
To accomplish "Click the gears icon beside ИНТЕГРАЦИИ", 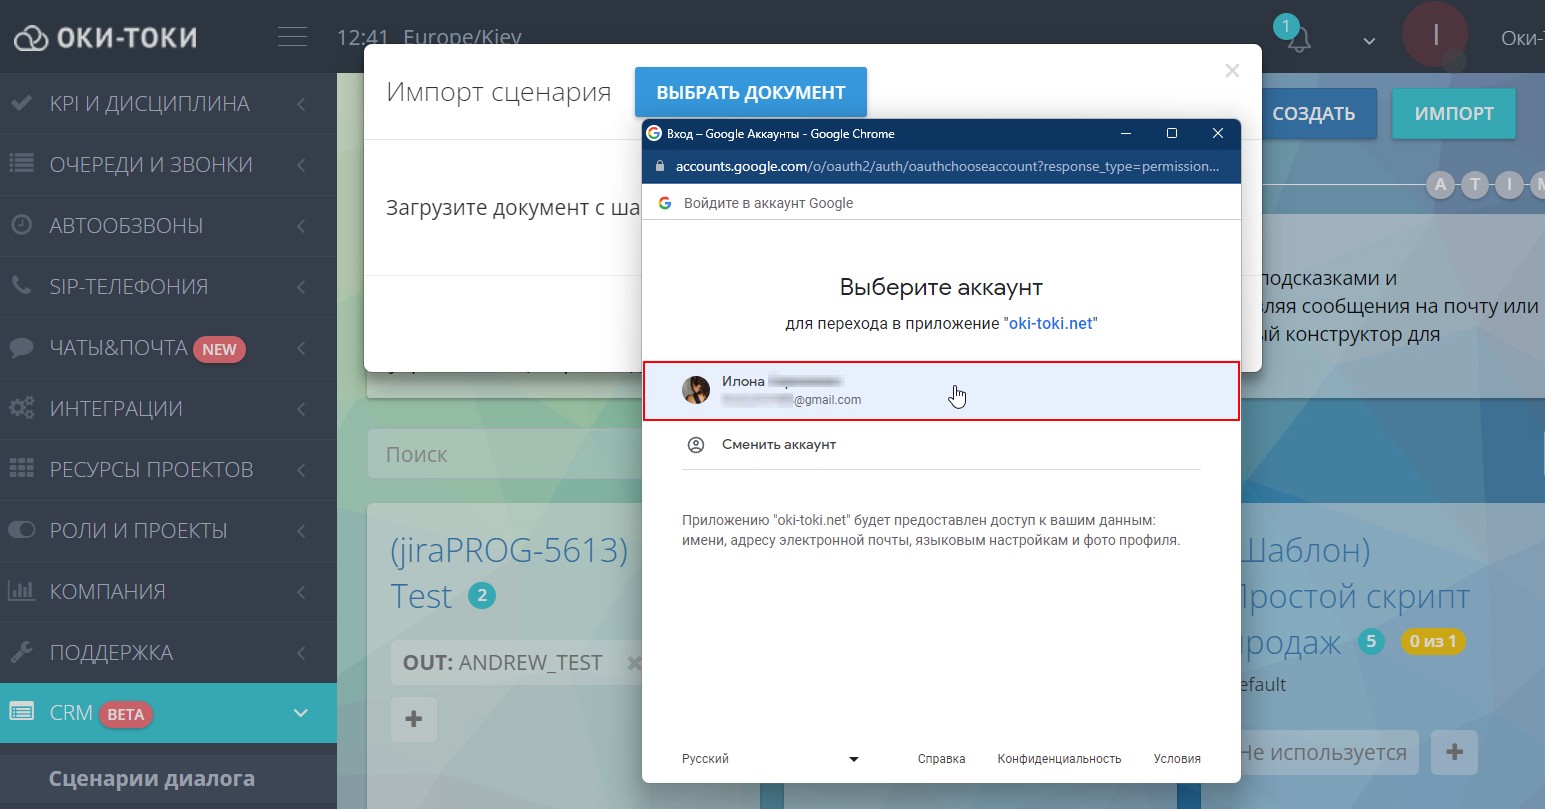I will click(21, 408).
